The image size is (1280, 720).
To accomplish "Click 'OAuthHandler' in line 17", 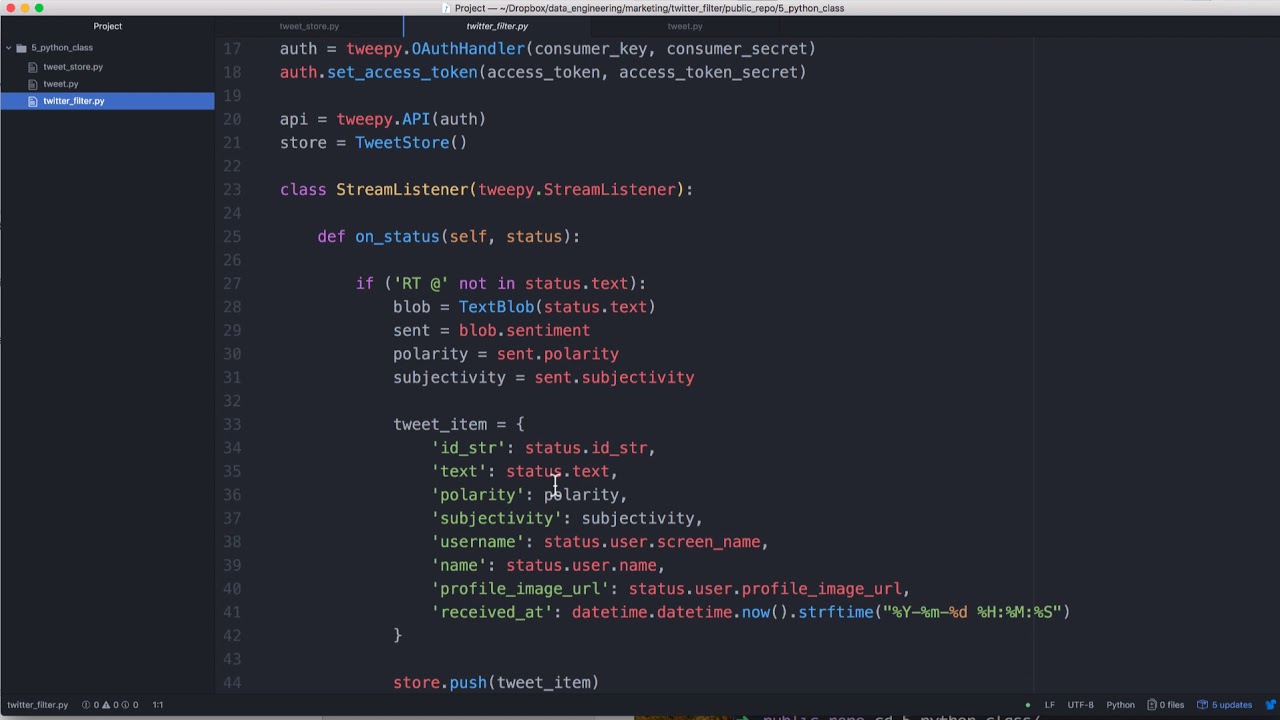I will (x=467, y=49).
